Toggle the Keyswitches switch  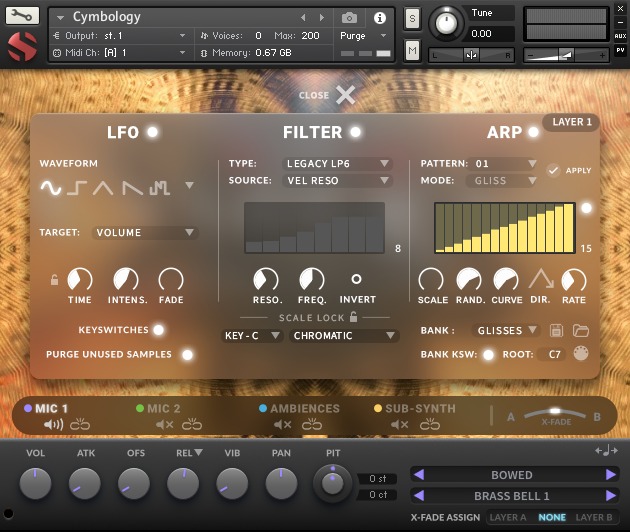tap(159, 330)
